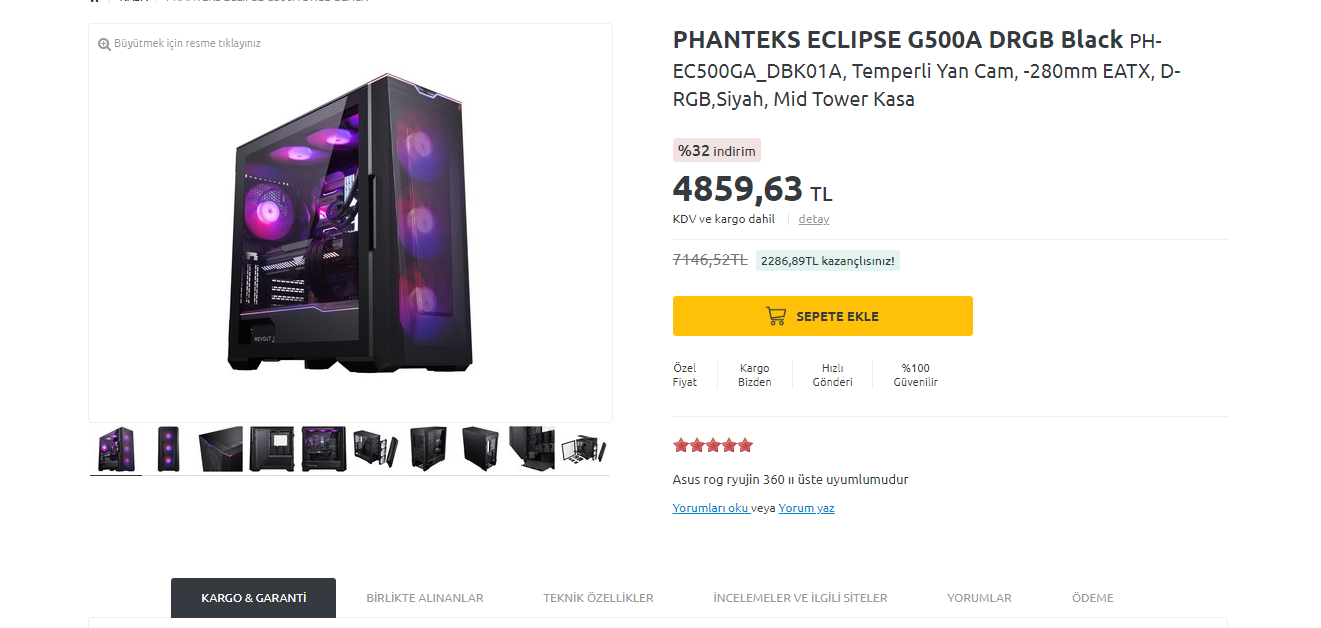Click the magnifier zoom icon above product image

click(104, 44)
